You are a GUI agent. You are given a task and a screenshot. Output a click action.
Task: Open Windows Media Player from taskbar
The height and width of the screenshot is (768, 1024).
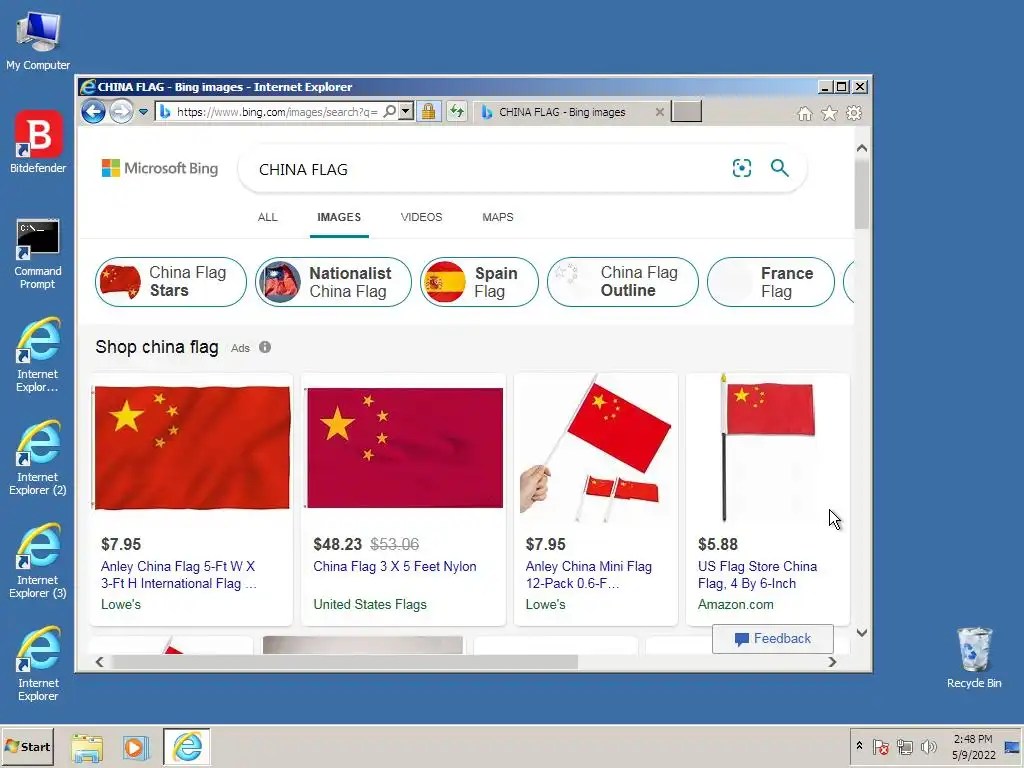[x=136, y=747]
